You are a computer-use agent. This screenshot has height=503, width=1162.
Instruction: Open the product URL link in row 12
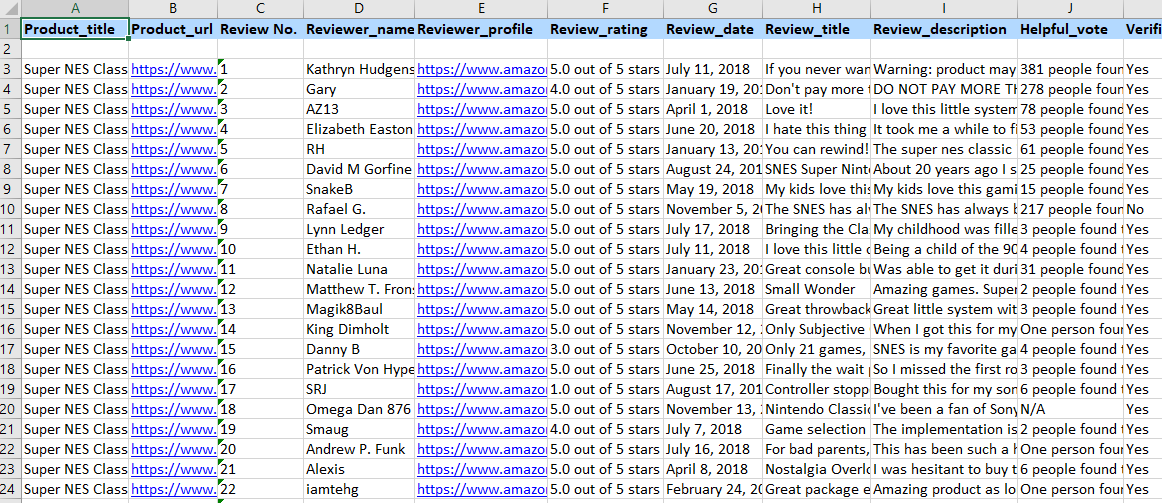173,249
